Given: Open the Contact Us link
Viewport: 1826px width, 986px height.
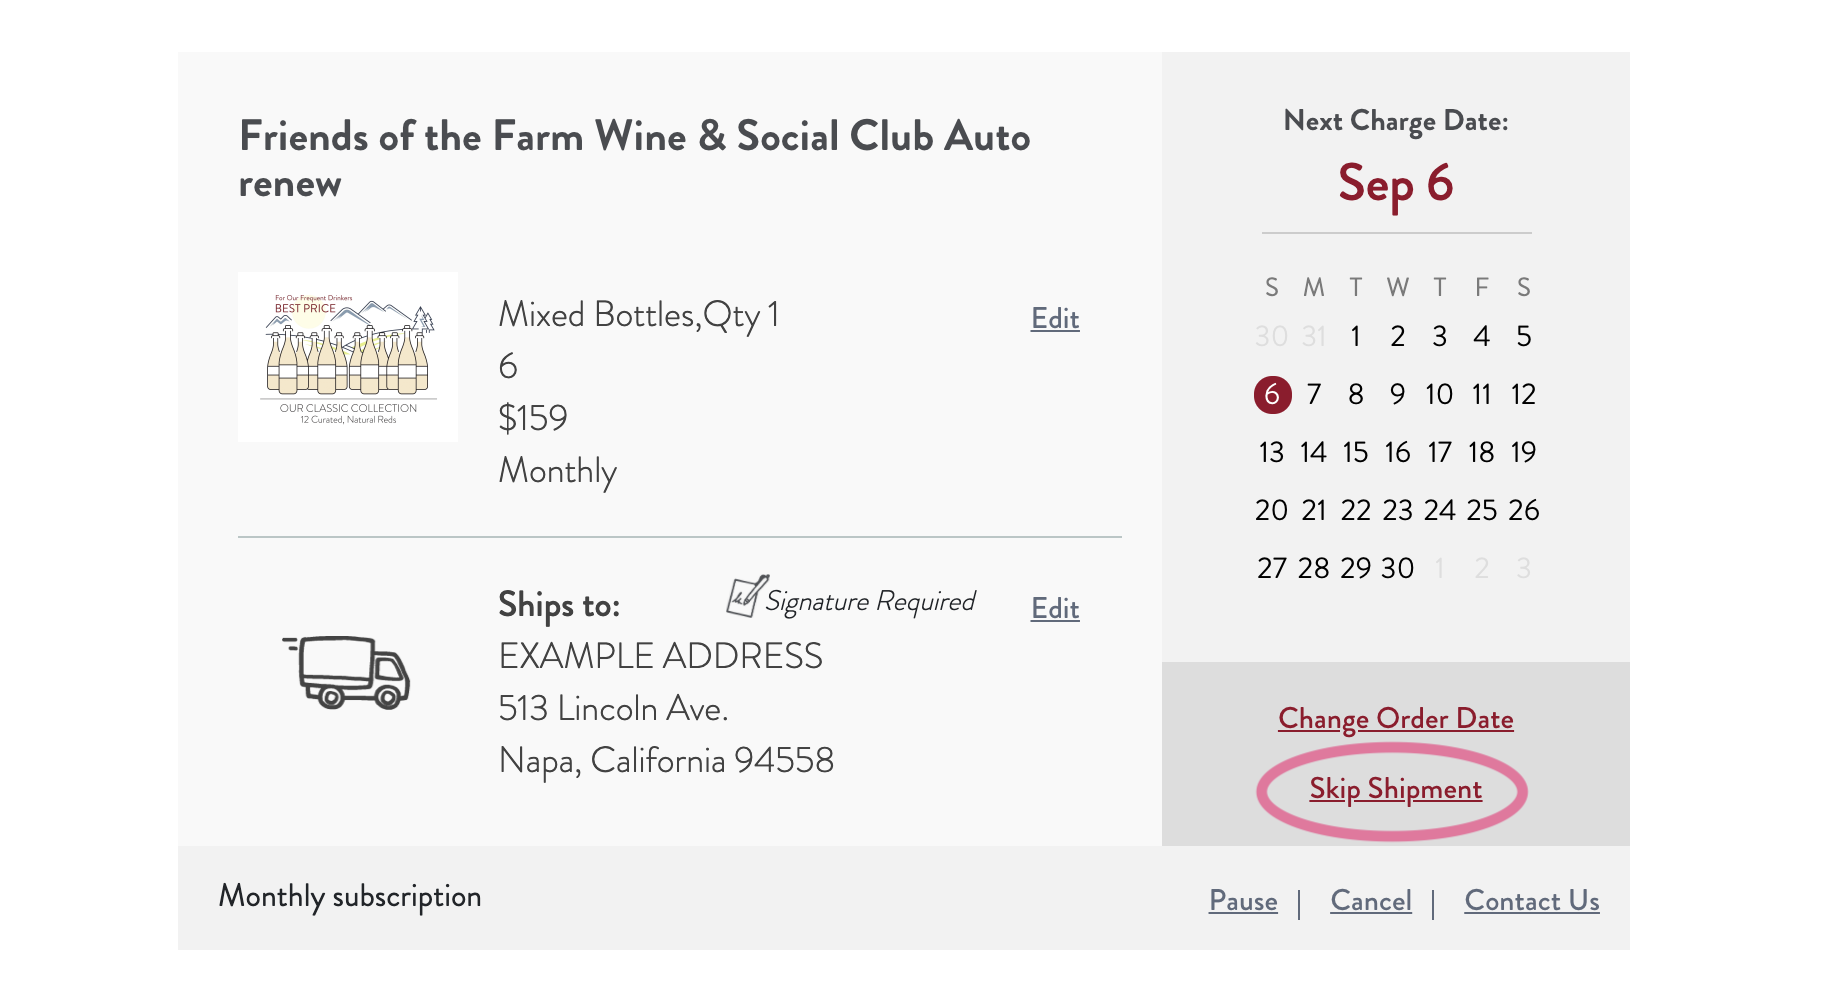Looking at the screenshot, I should [x=1531, y=901].
